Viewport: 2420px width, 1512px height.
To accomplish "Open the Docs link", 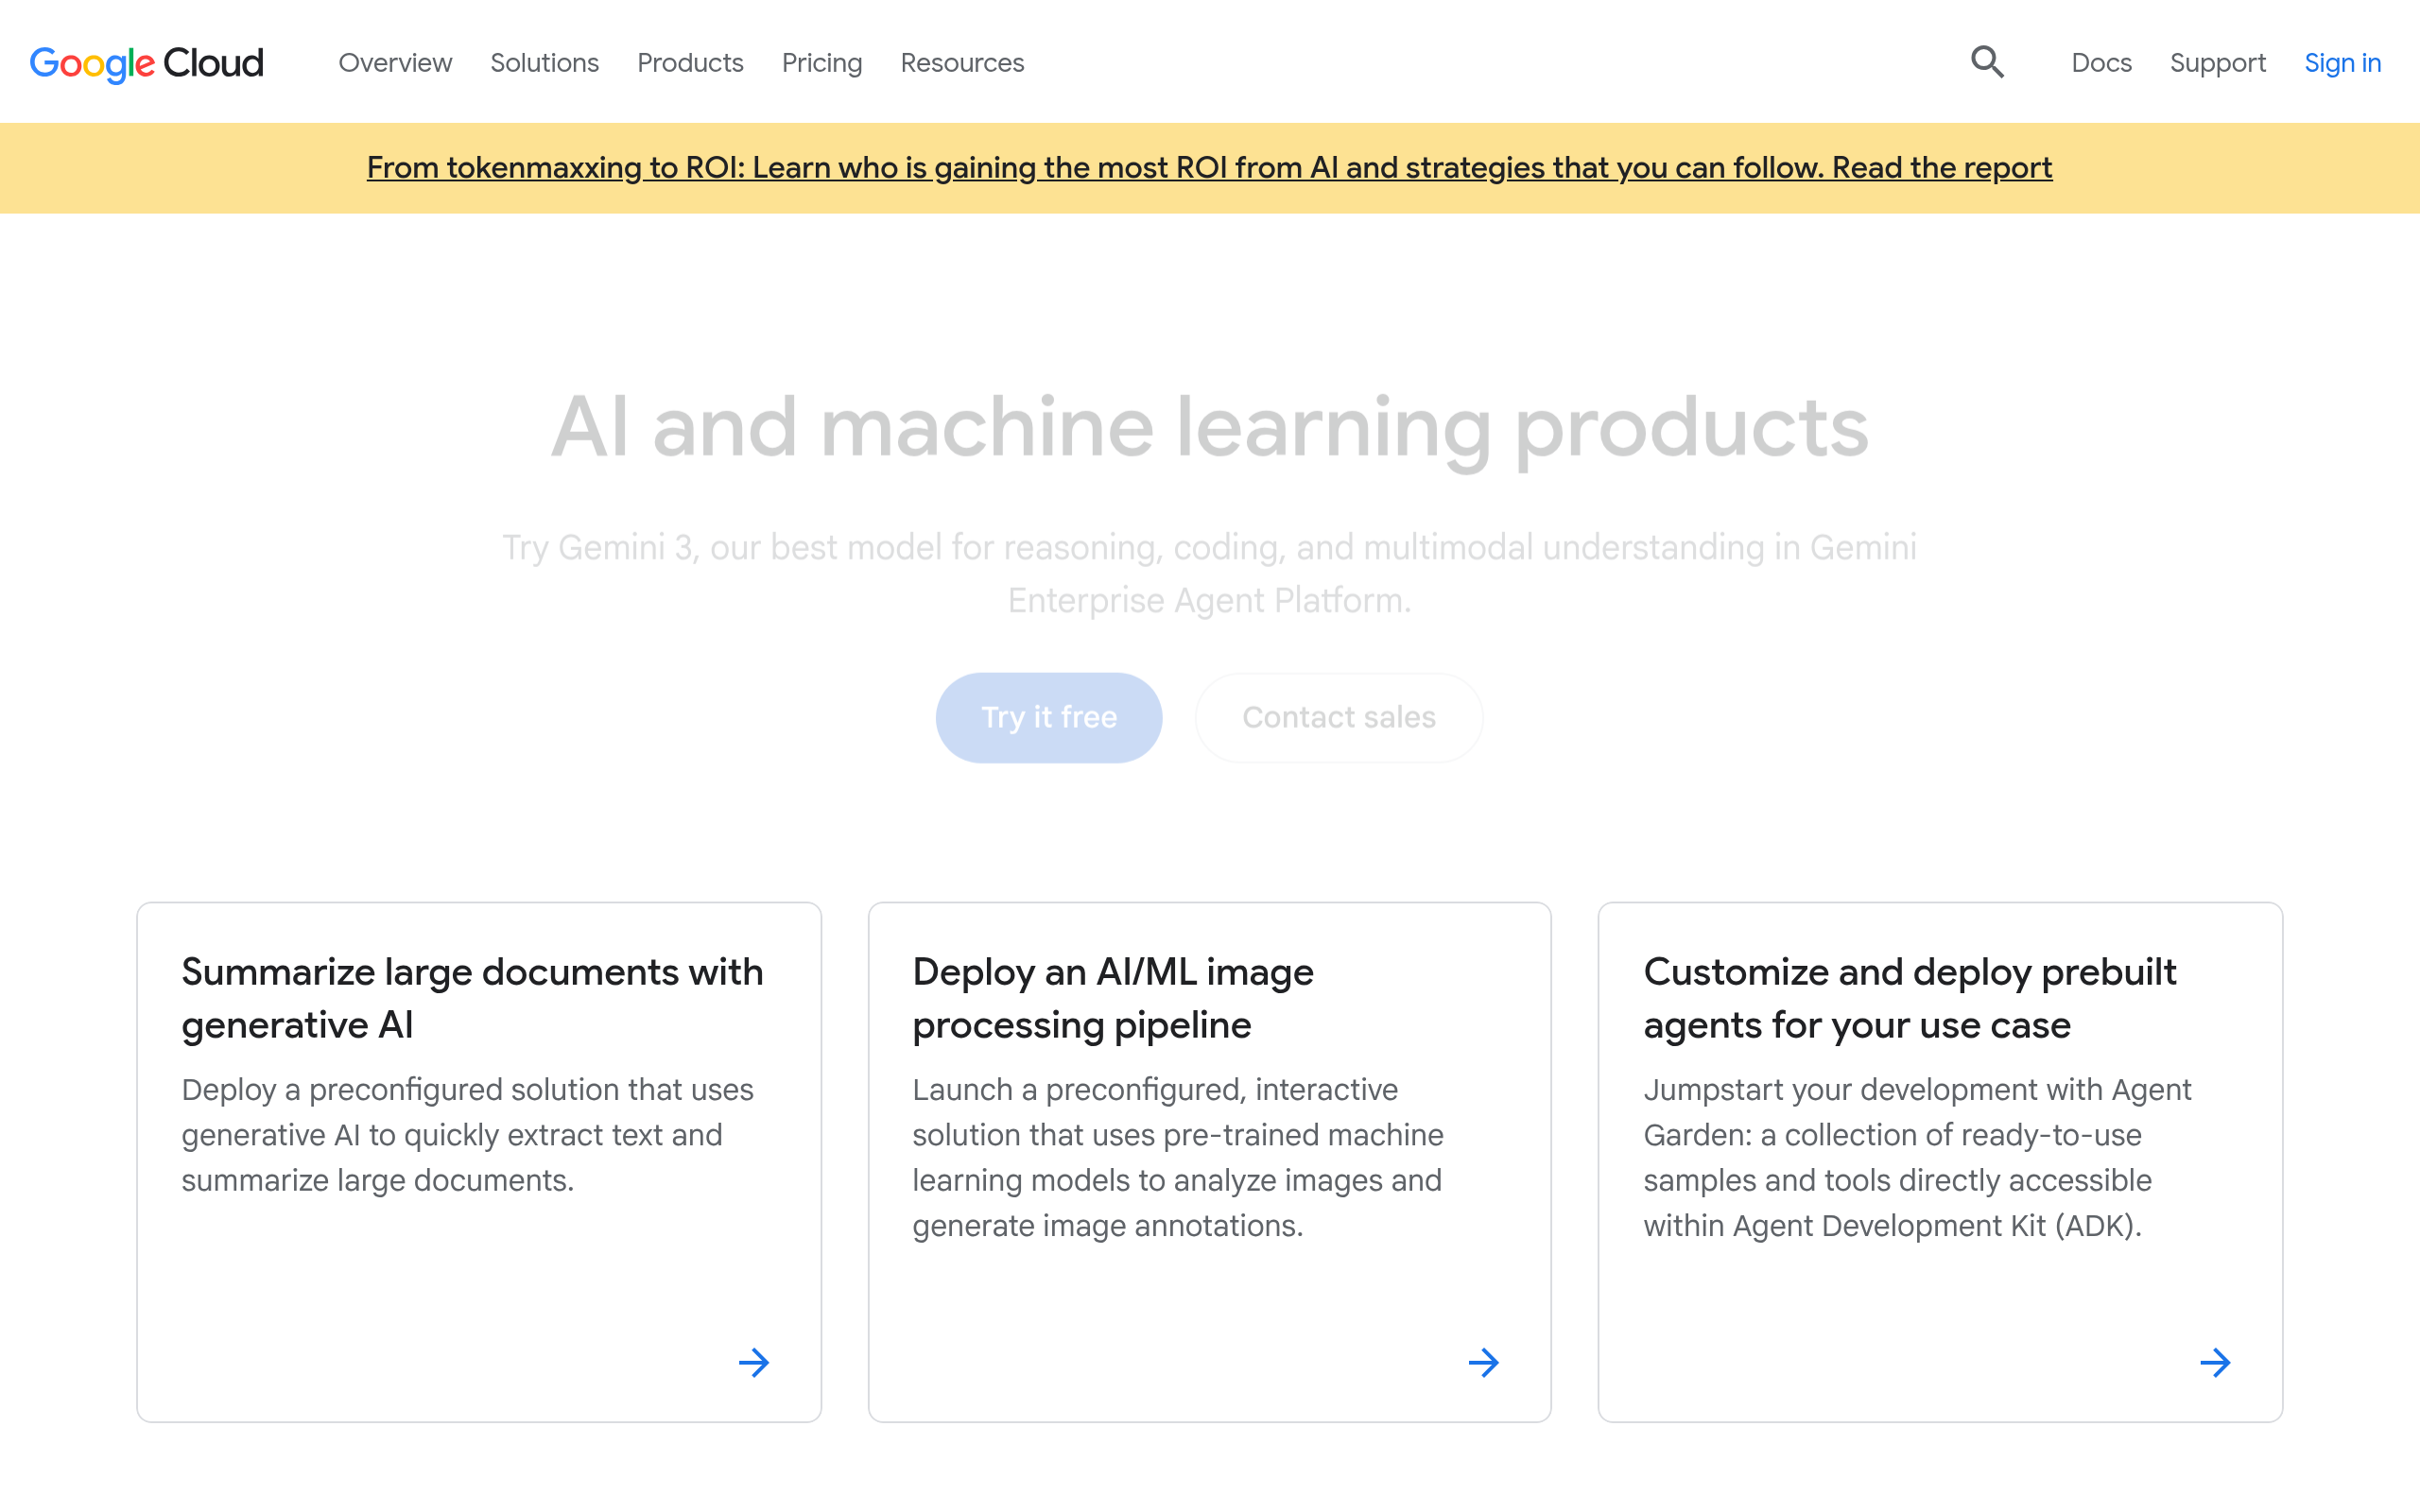I will [2101, 63].
